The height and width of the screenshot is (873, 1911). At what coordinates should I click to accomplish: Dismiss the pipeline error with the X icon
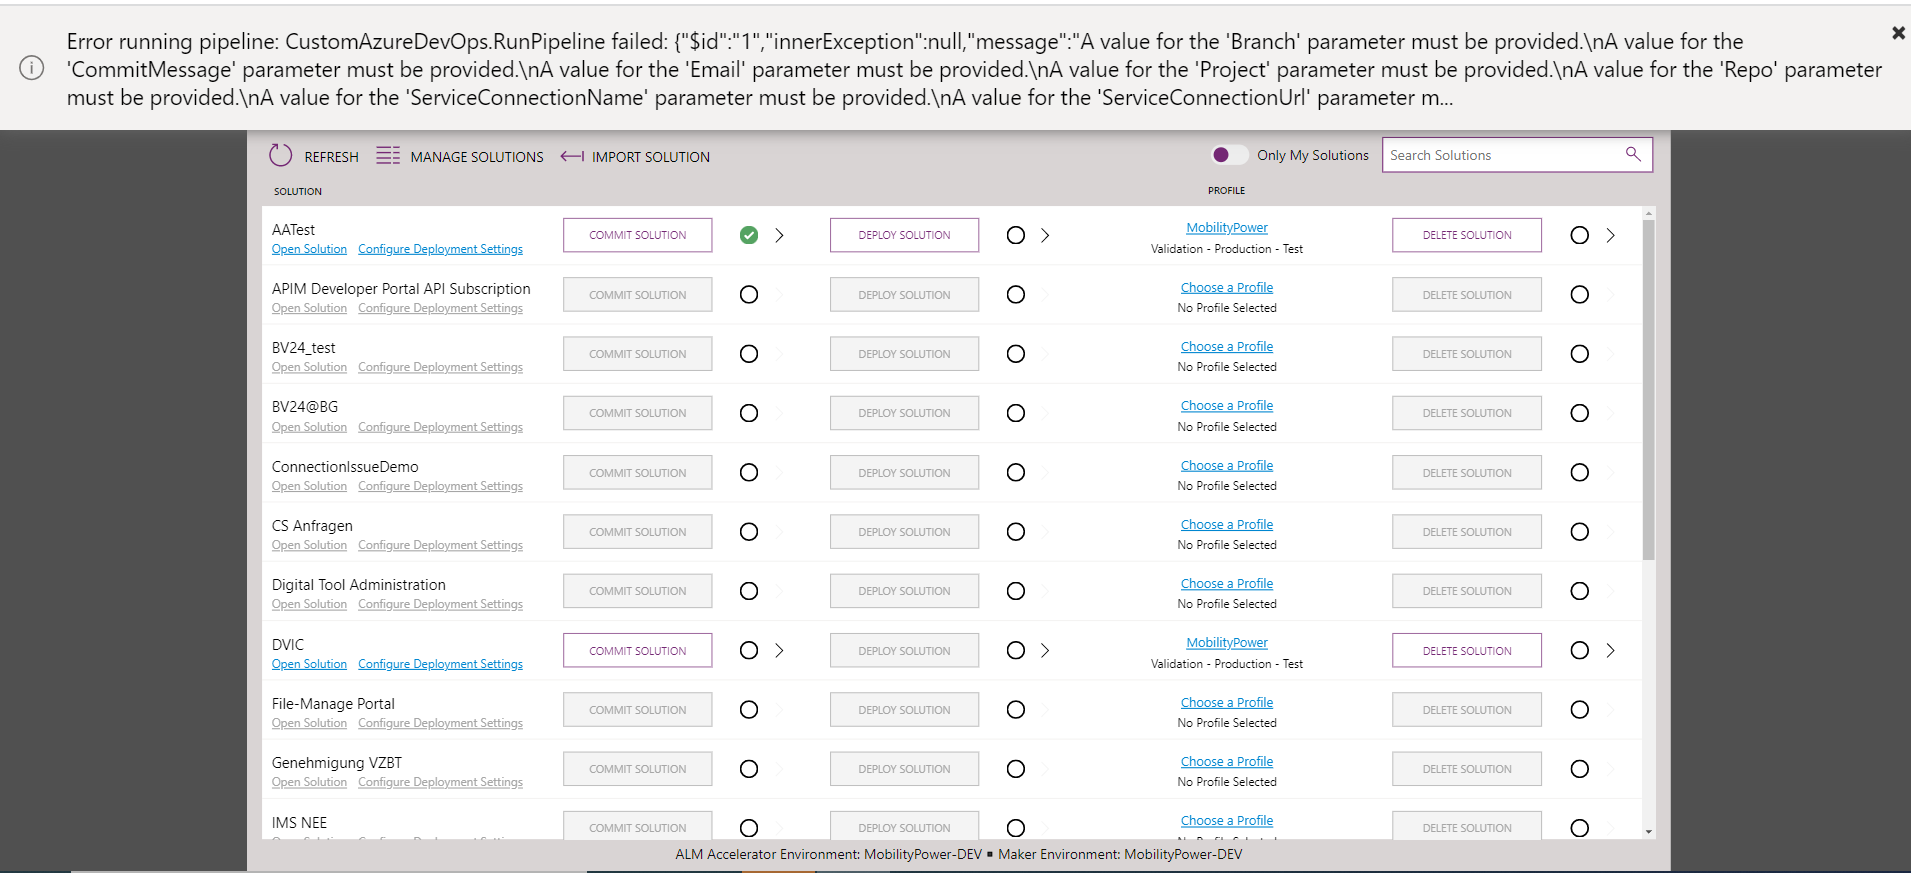pos(1897,32)
